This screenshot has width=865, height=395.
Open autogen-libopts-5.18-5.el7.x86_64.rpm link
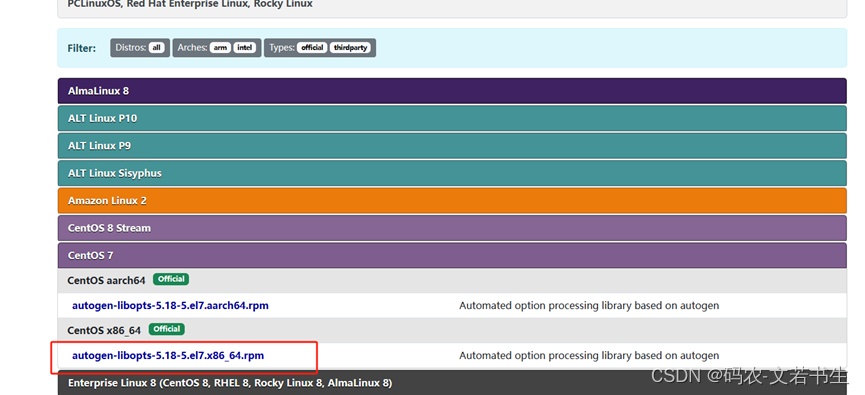(x=168, y=356)
